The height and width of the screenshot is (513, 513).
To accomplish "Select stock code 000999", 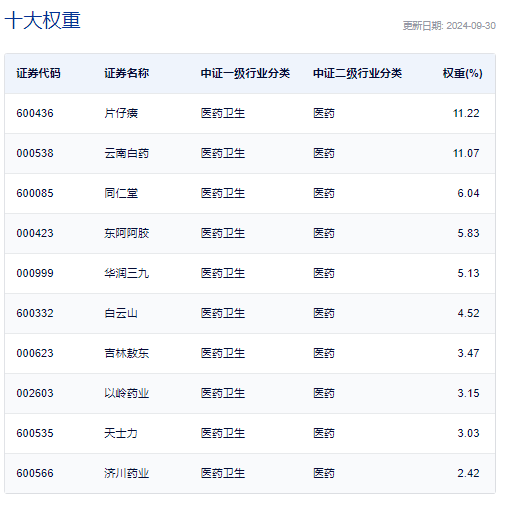I will (35, 273).
